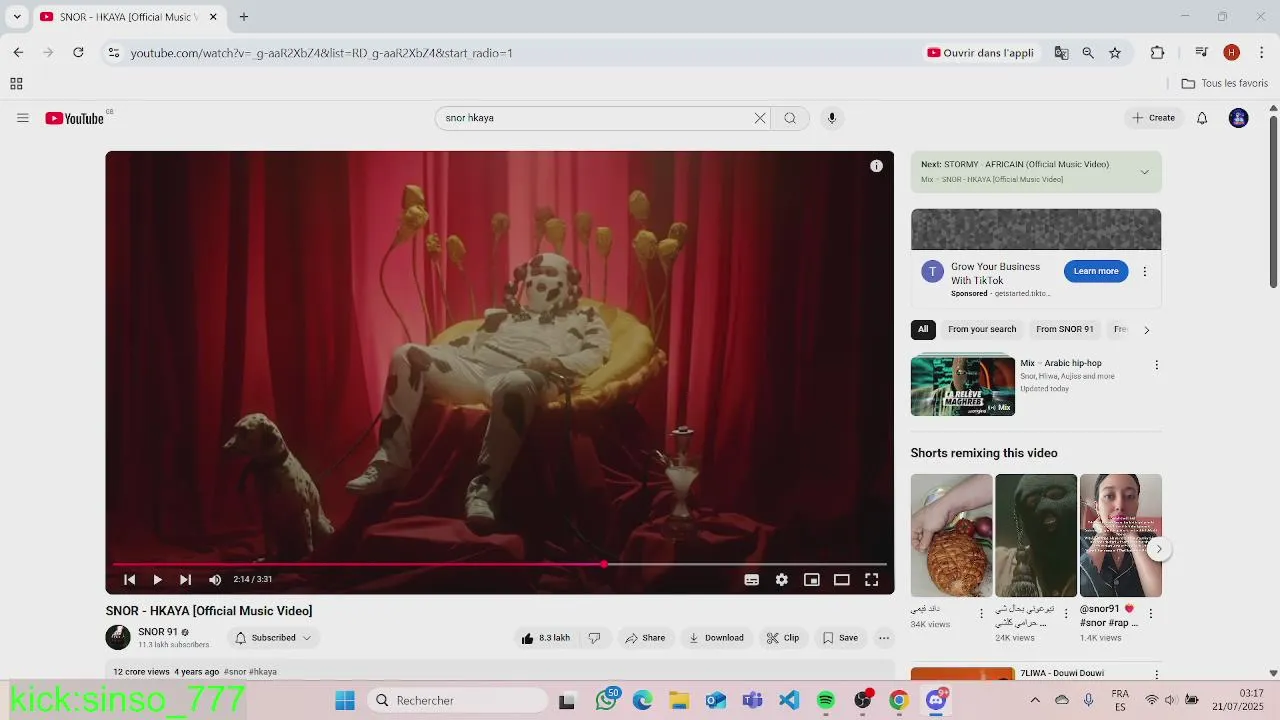Open options for 34K views short
1280x720 pixels.
(x=981, y=613)
